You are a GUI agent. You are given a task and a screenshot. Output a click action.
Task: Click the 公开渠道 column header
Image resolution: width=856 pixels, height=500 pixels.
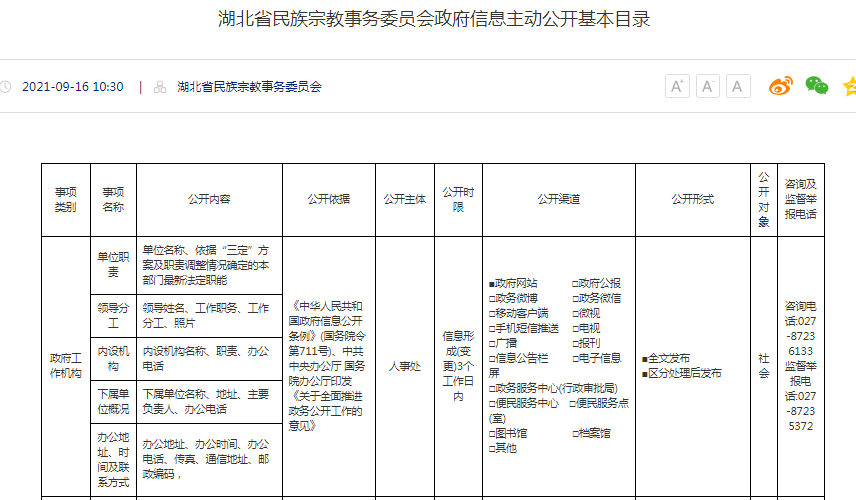point(558,199)
